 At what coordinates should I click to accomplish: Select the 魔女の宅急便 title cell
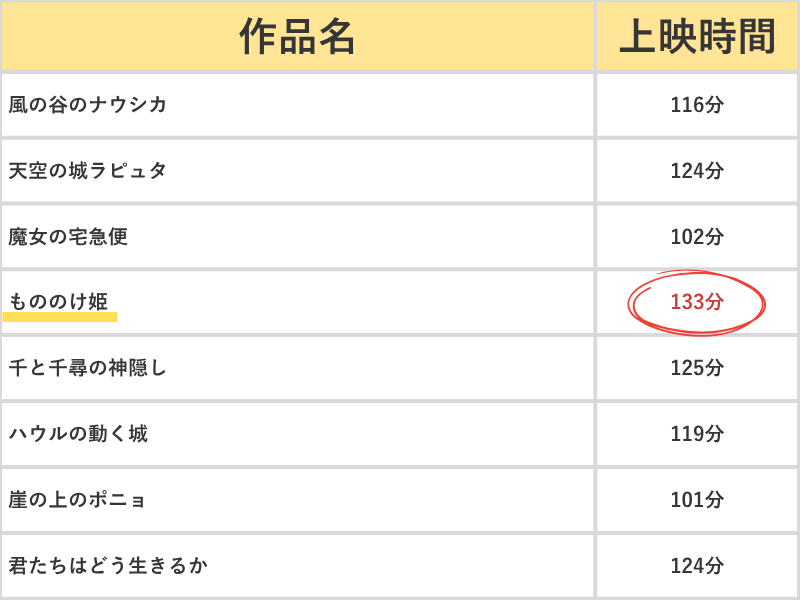click(x=297, y=237)
